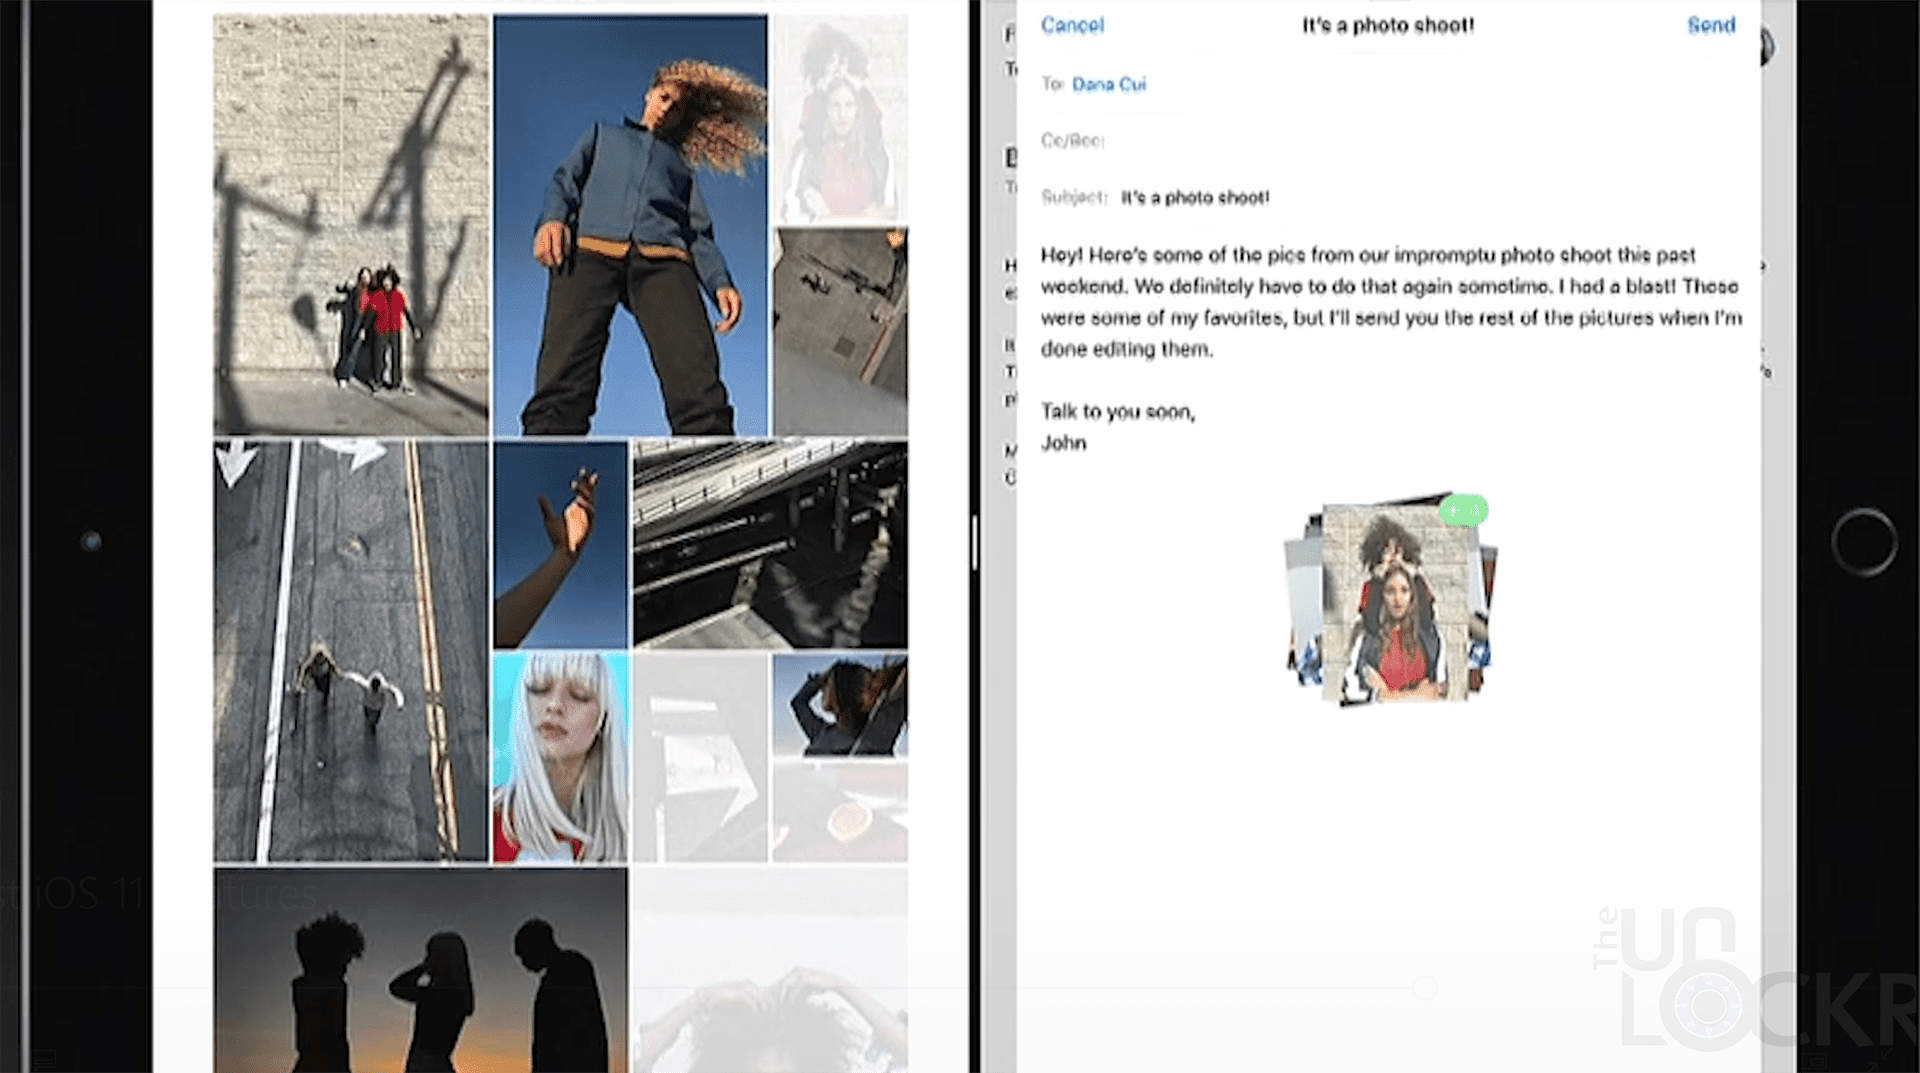The image size is (1920, 1073).
Task: Tap the green plus badge on dragged photos
Action: [x=1463, y=510]
